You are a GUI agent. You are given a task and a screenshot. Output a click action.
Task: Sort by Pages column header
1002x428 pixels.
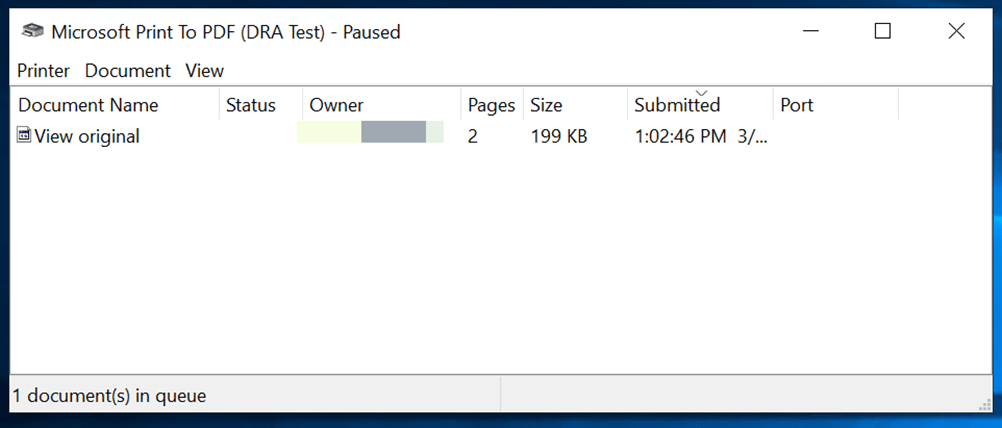point(491,105)
